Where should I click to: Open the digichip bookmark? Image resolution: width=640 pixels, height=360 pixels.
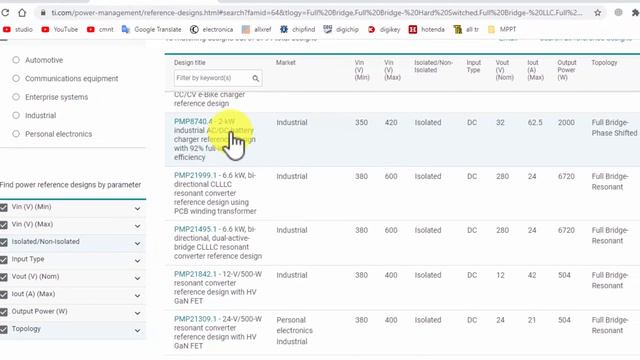(341, 29)
